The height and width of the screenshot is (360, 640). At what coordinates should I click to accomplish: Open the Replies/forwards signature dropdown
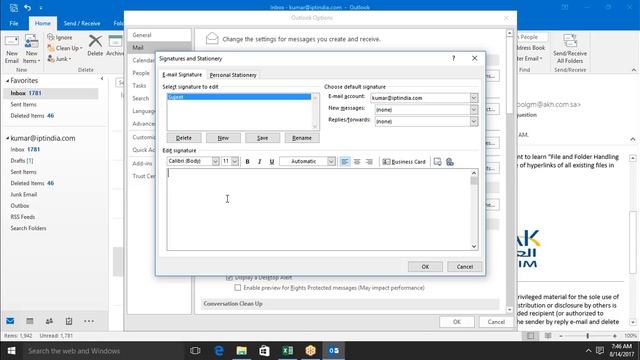click(x=473, y=122)
